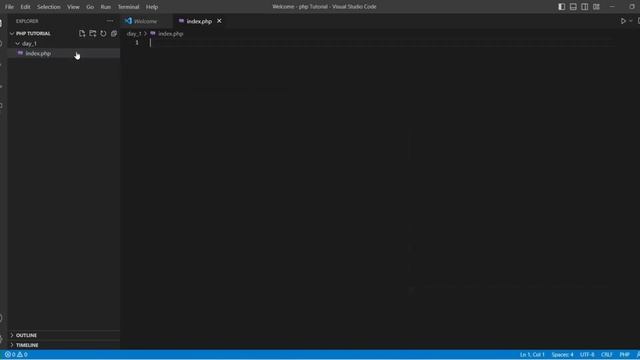
Task: Expand the TIMELINE section
Action: (12, 345)
